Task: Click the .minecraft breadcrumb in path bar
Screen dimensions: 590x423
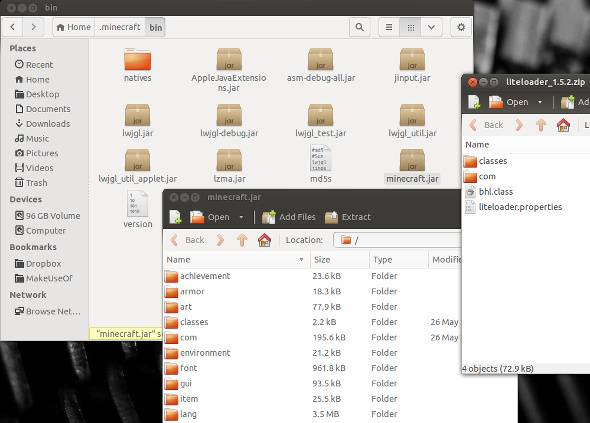Action: (120, 27)
